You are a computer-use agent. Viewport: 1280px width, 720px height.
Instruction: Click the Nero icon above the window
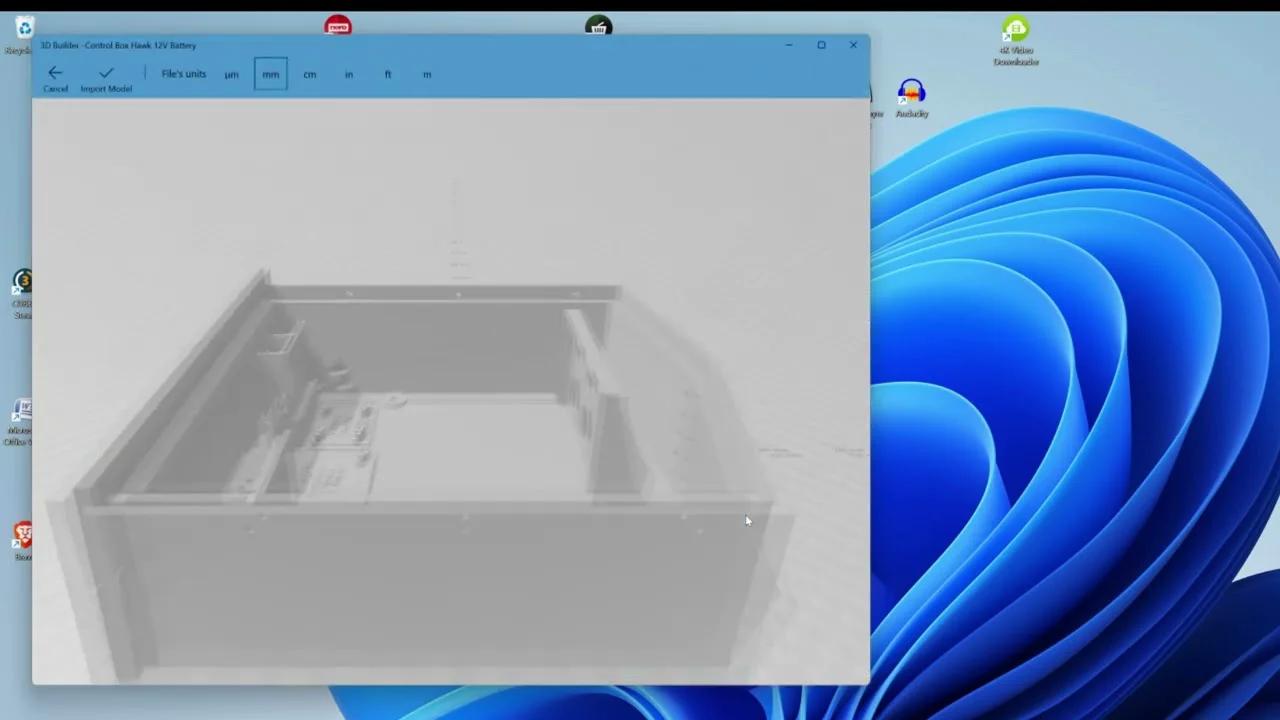tap(337, 25)
